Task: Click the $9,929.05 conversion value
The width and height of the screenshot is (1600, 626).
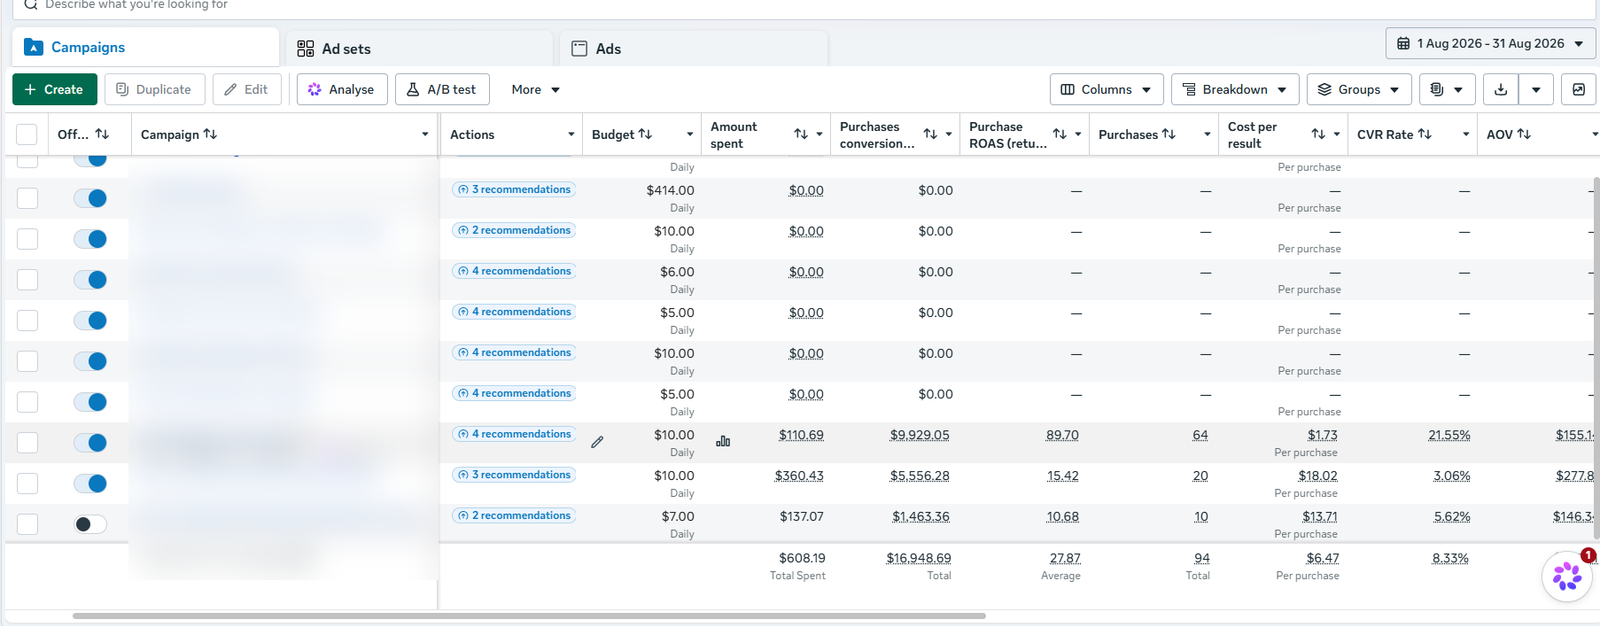Action: click(x=920, y=435)
